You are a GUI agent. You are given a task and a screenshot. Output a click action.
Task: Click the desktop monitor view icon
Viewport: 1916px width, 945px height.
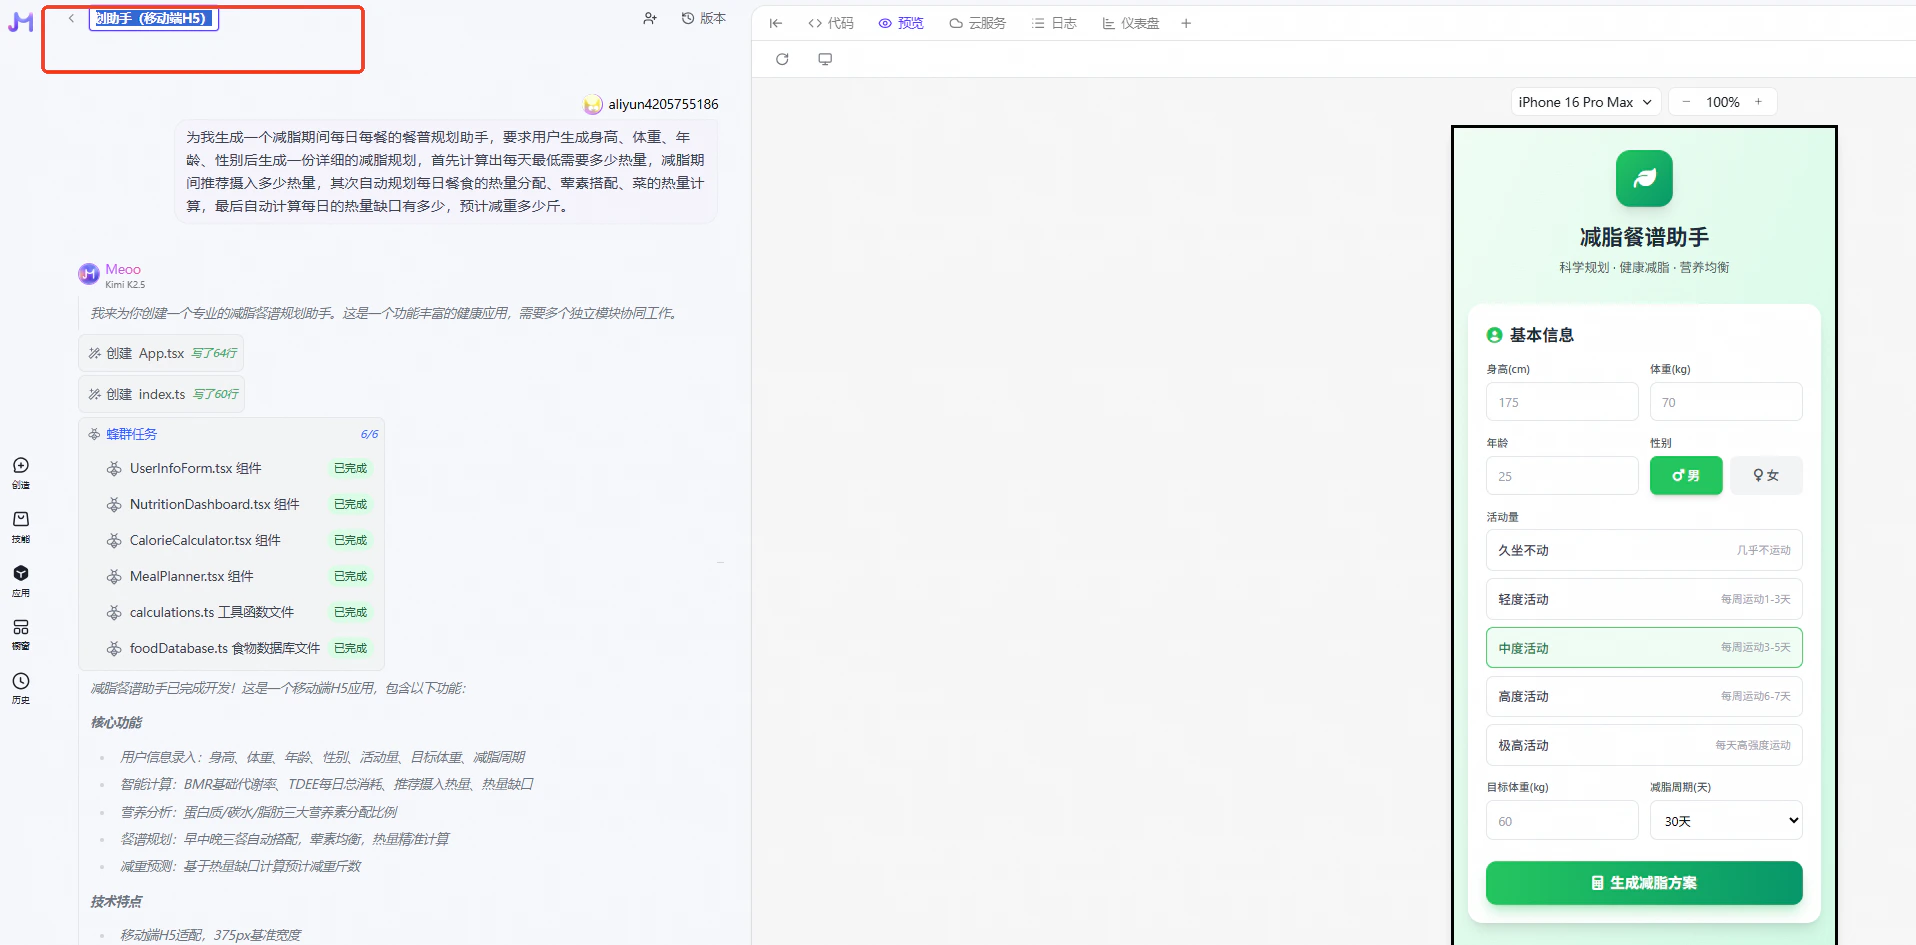click(x=825, y=59)
